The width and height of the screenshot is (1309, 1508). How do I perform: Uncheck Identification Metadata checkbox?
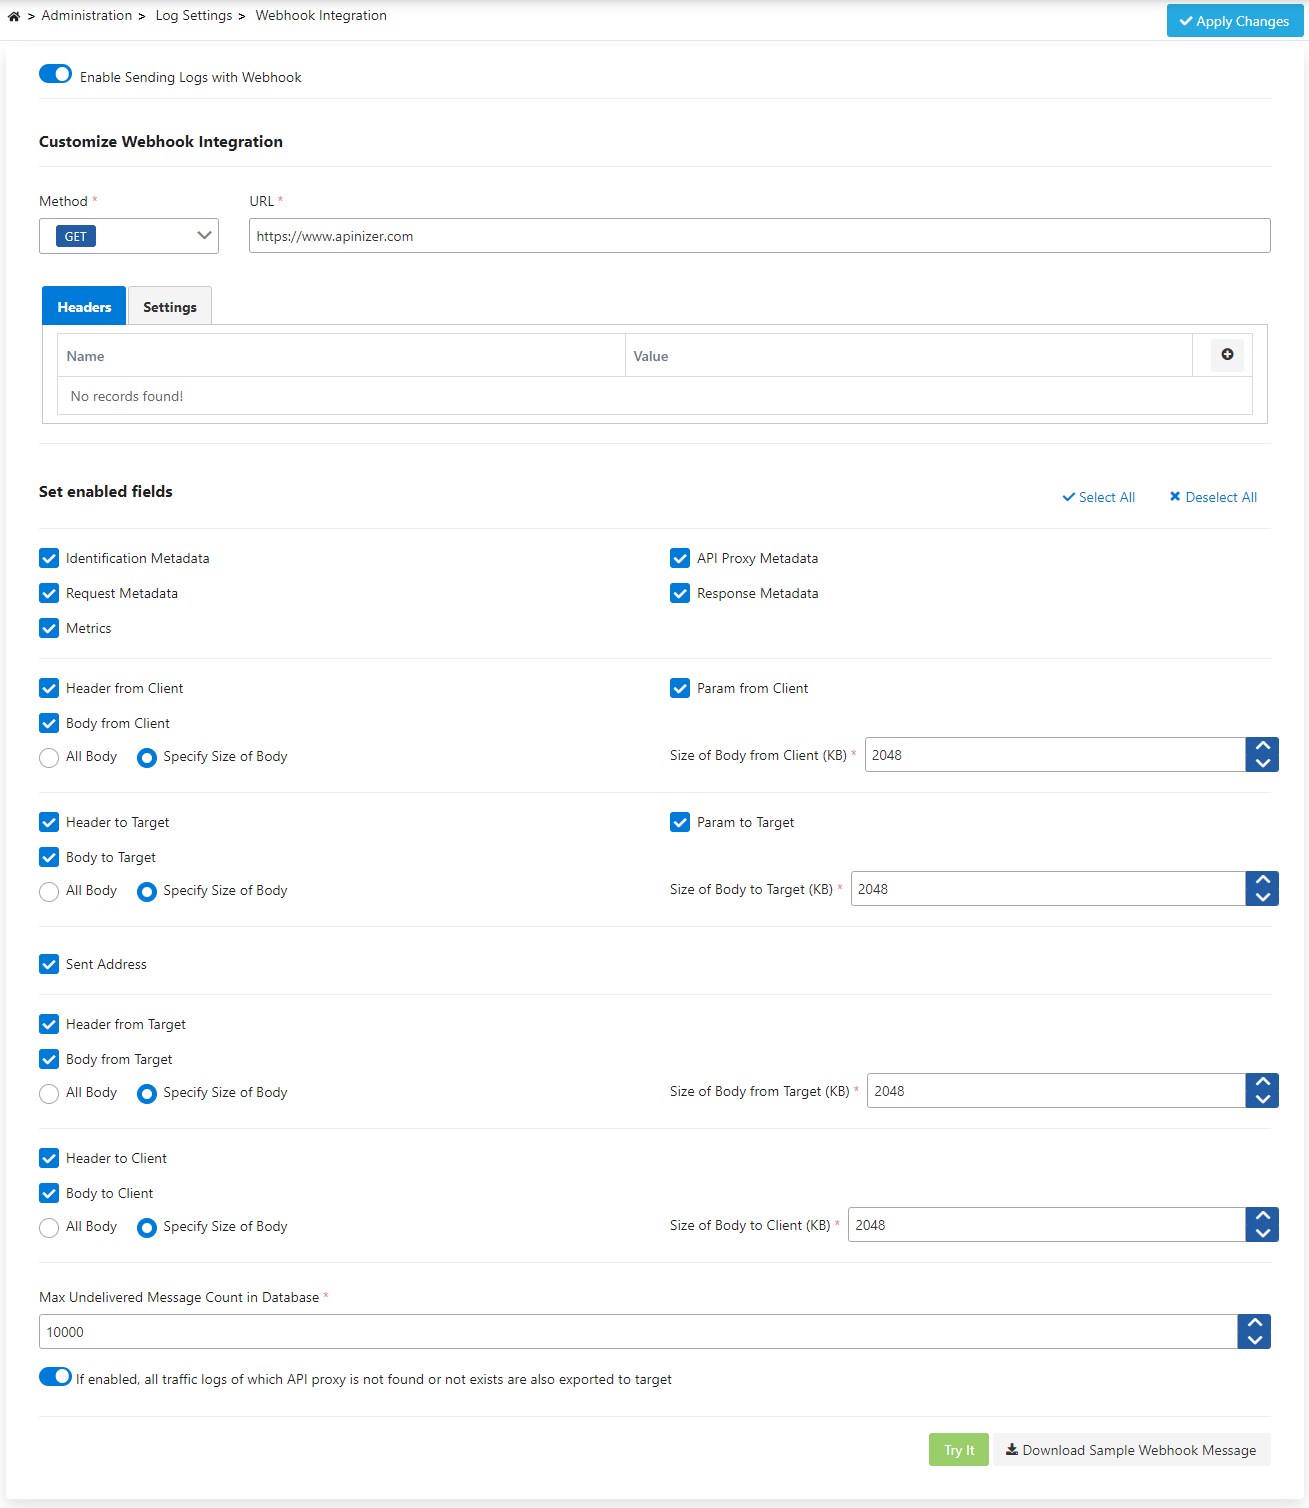click(x=49, y=558)
